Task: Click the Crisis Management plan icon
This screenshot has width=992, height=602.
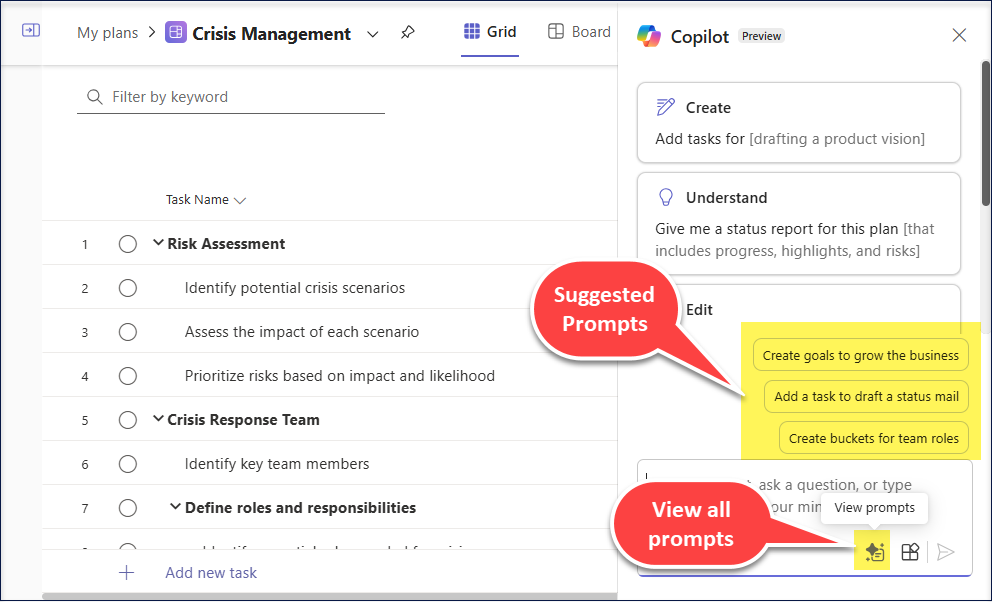Action: [x=176, y=33]
